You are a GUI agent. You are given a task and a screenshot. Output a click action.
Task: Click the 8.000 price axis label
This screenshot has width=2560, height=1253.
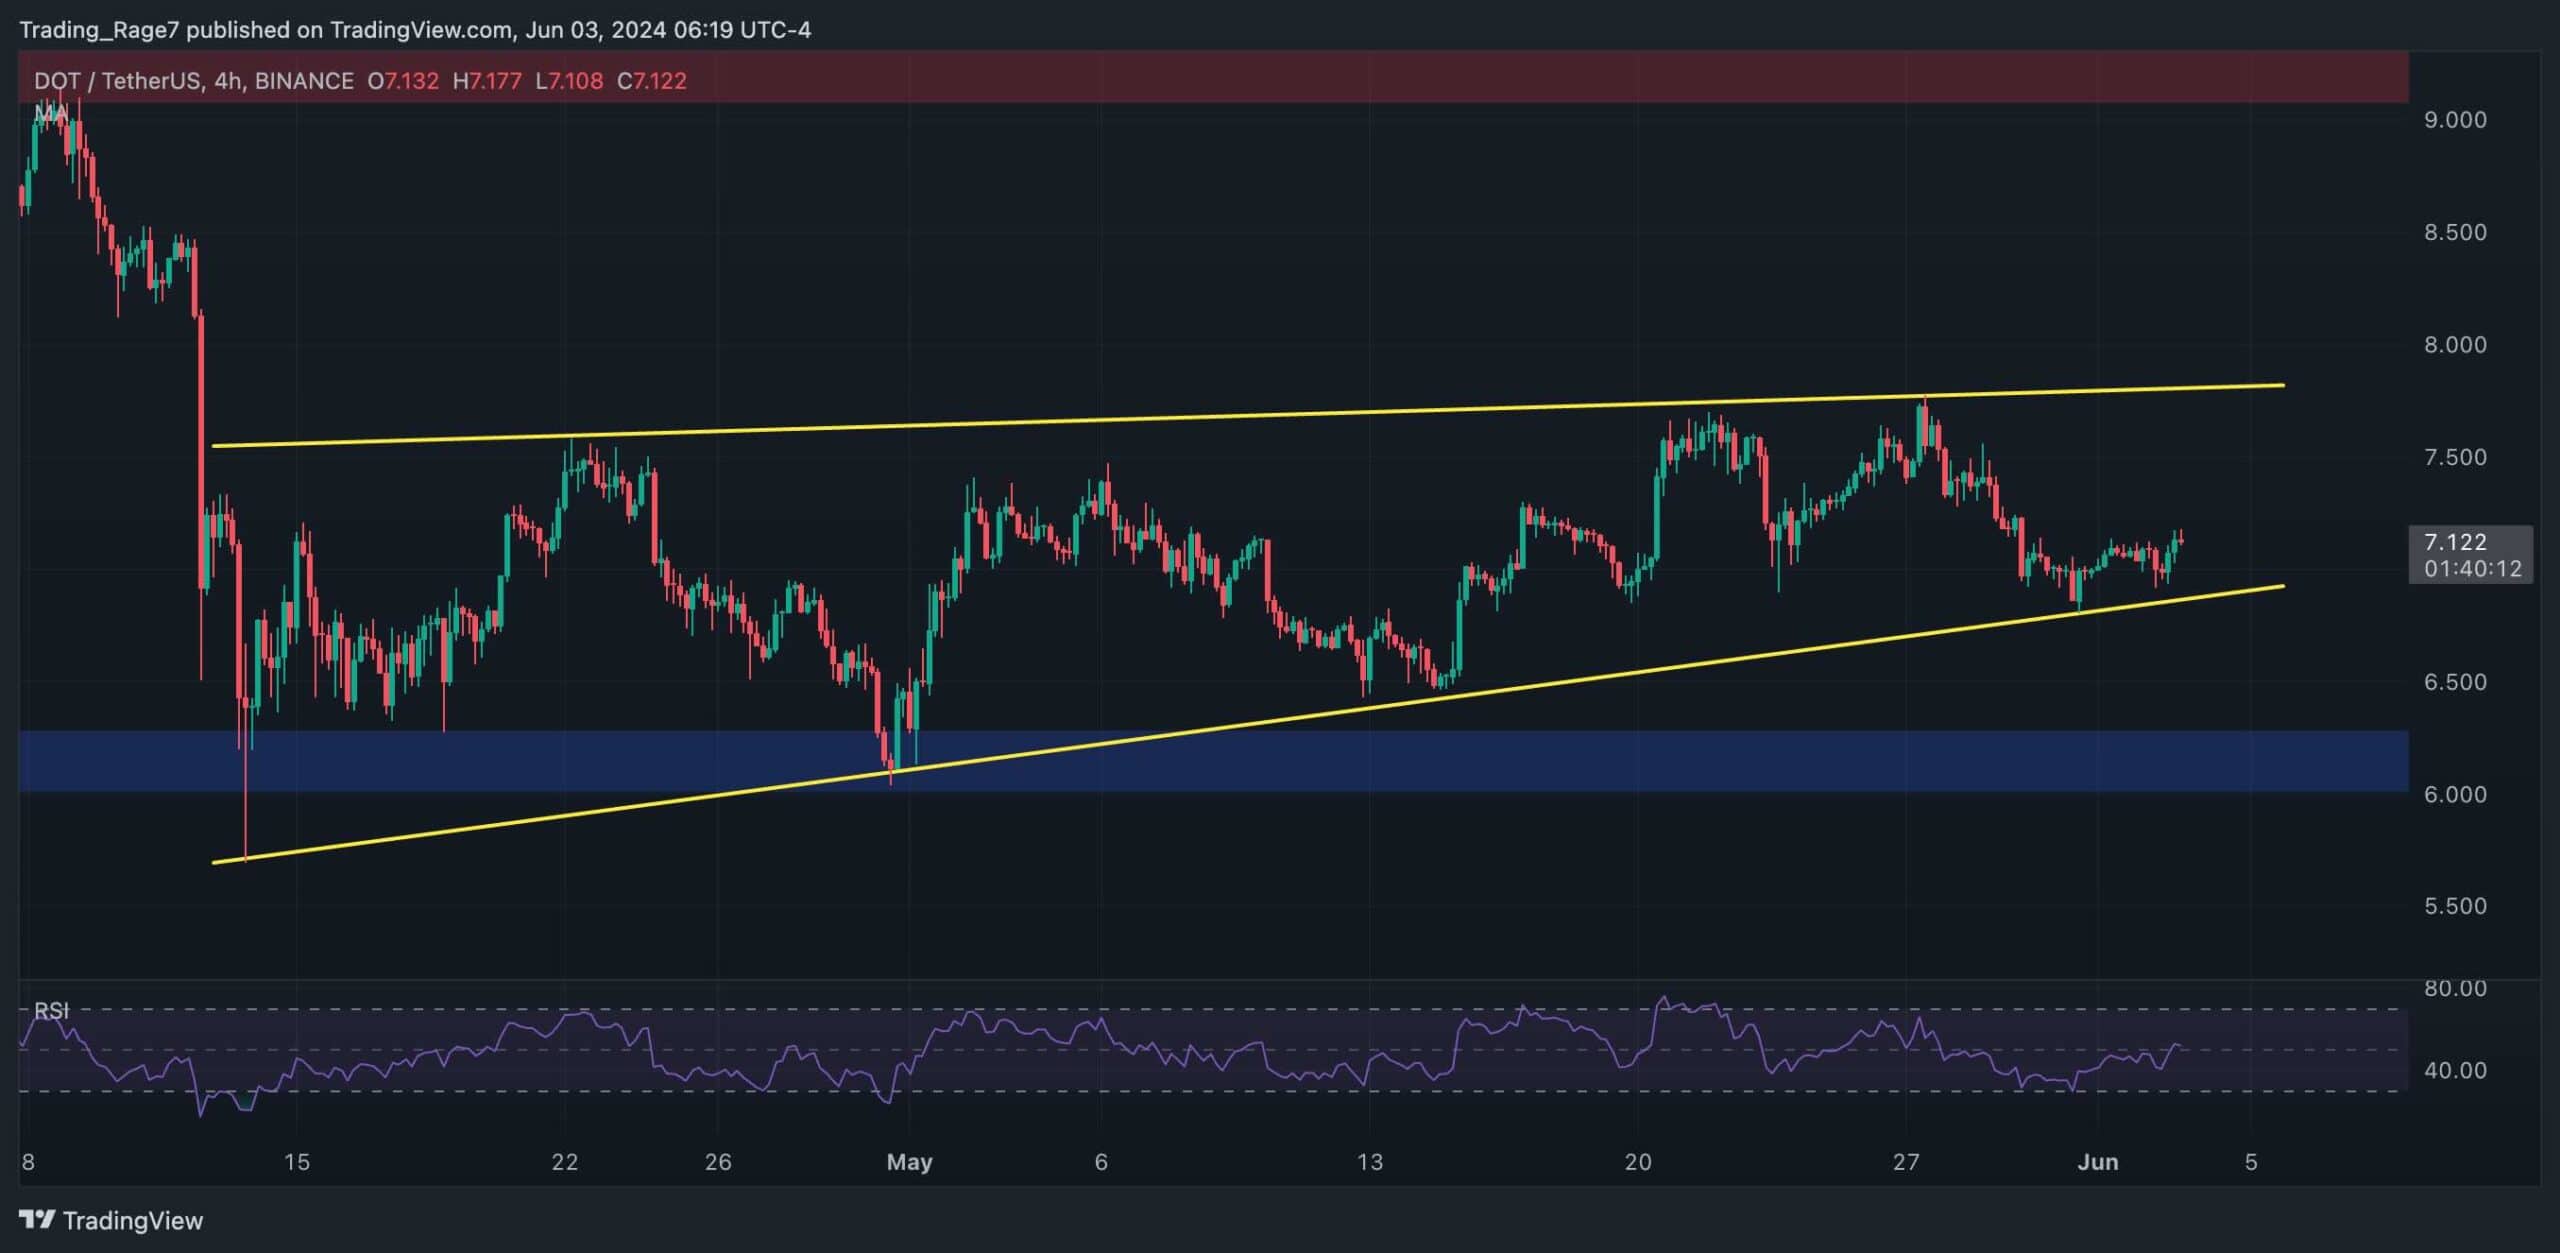pos(2455,345)
